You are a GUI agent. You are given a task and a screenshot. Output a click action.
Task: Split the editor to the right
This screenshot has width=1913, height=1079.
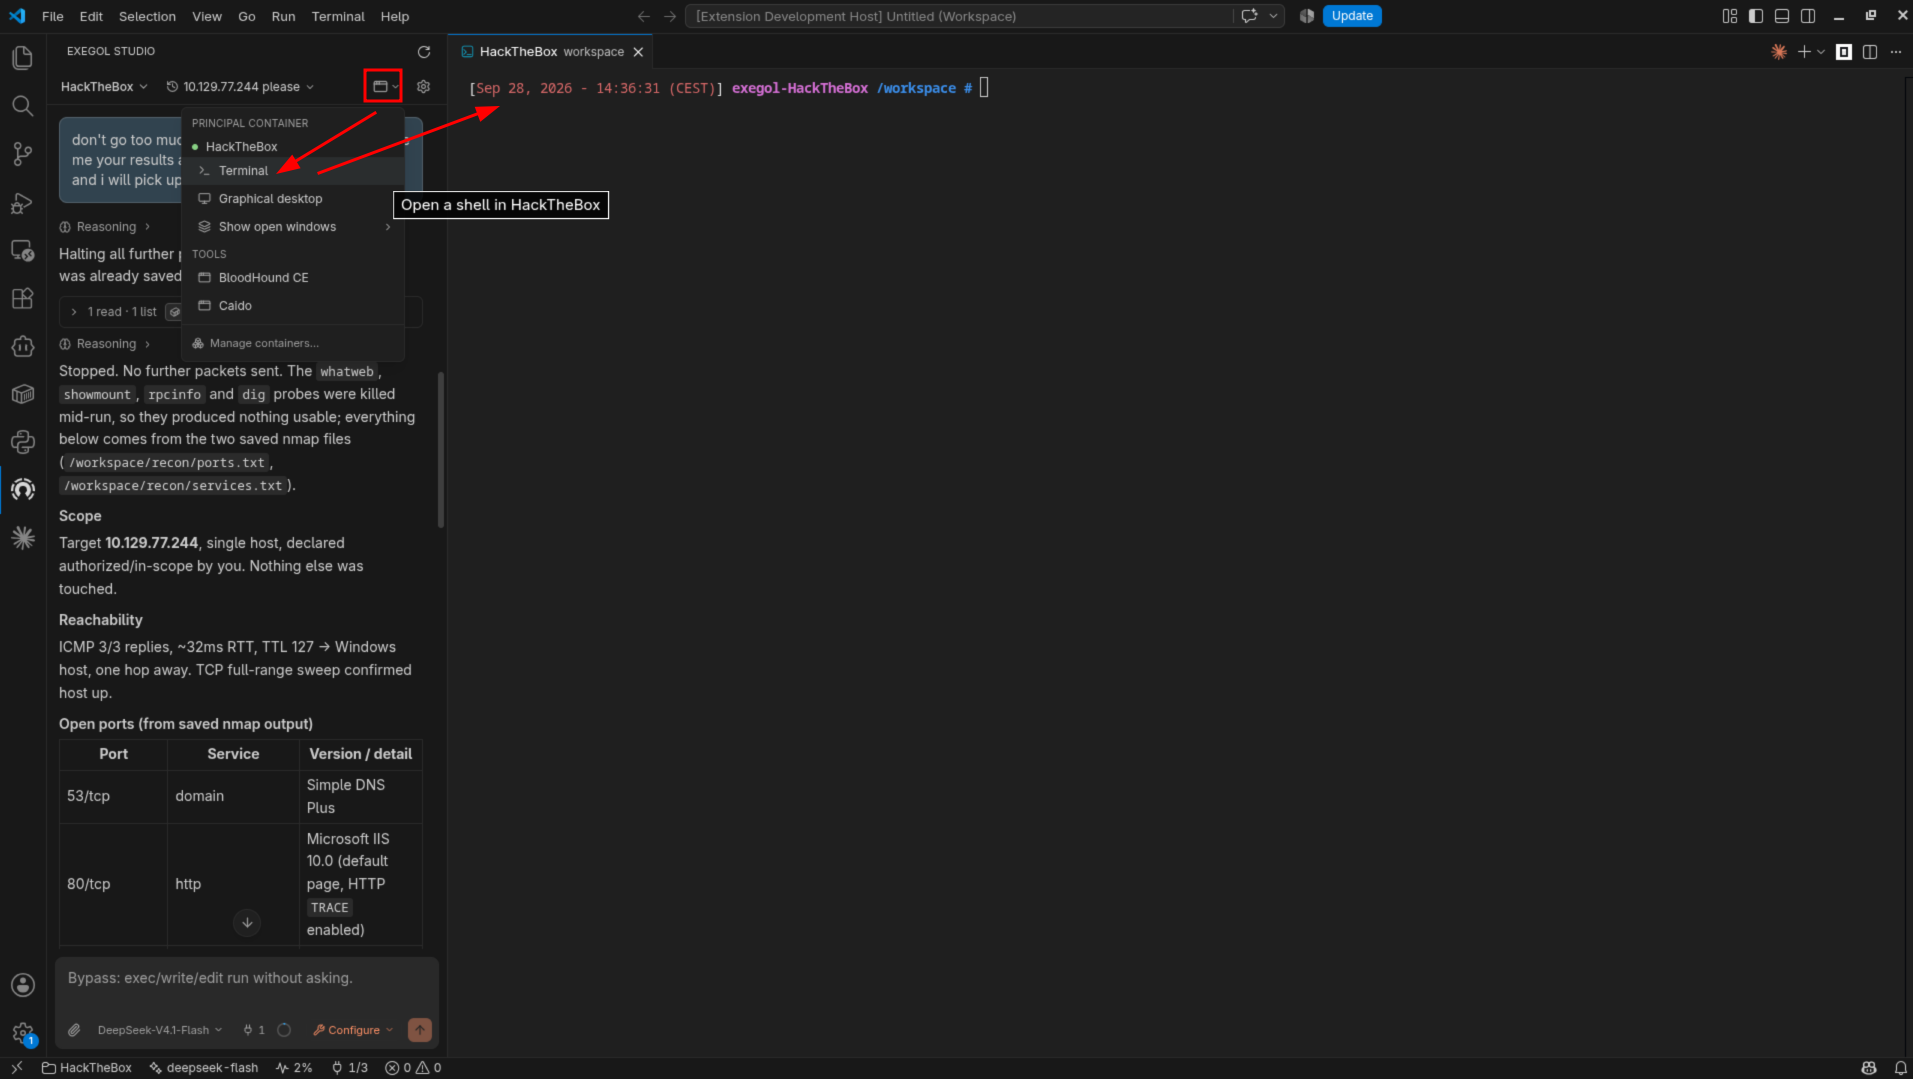1870,52
